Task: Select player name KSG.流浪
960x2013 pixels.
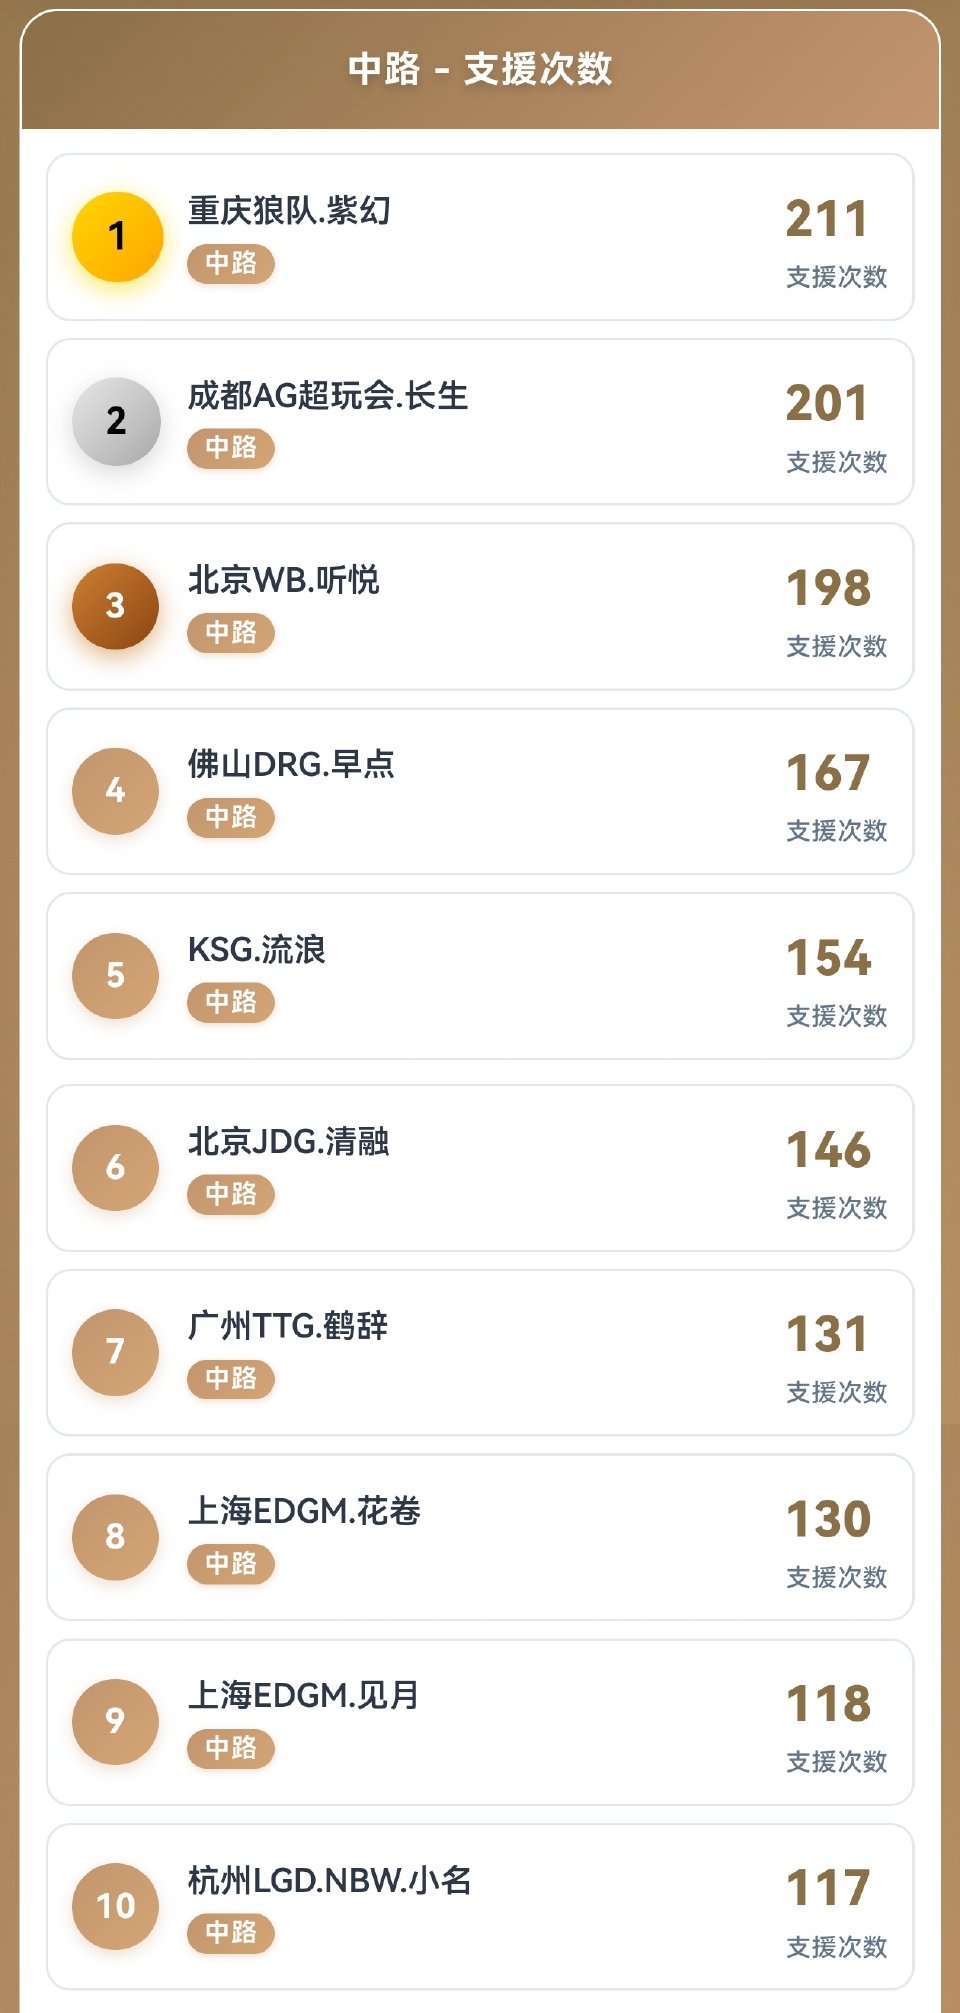Action: 257,950
